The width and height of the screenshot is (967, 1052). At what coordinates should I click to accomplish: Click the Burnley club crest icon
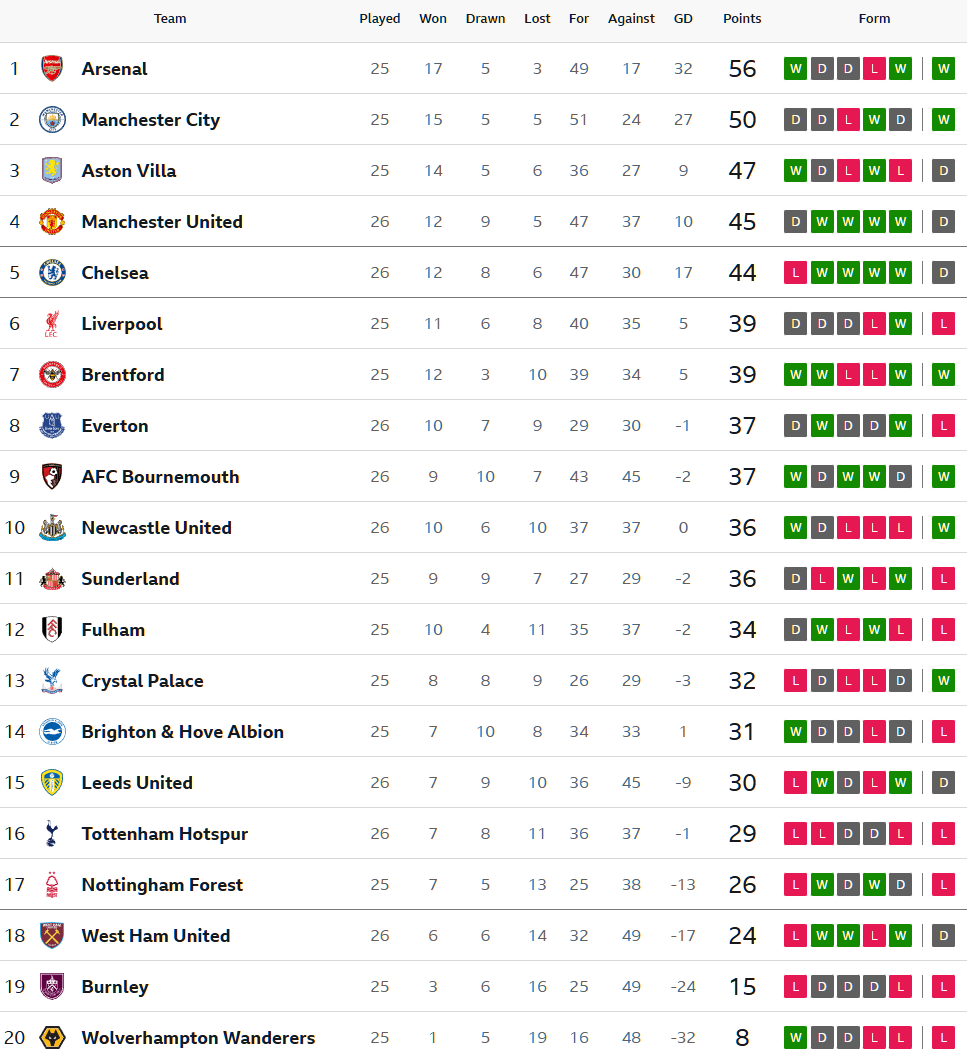tap(52, 987)
